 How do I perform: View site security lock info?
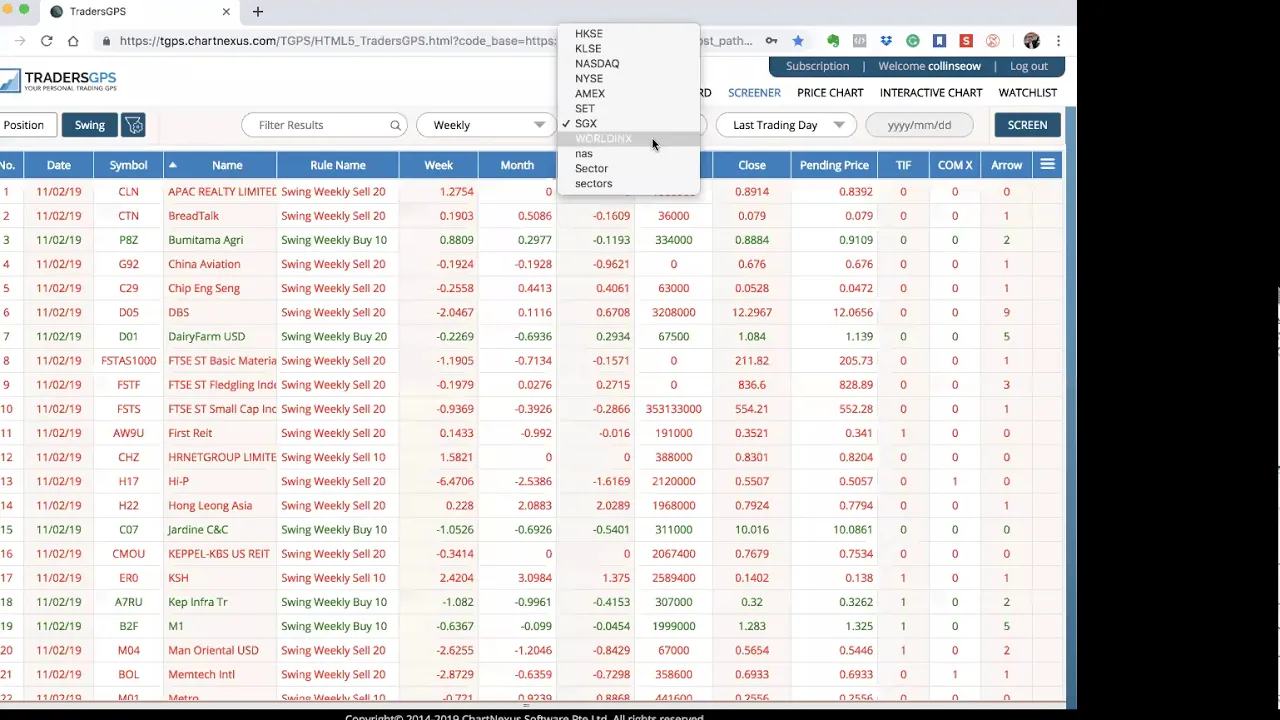pos(106,41)
